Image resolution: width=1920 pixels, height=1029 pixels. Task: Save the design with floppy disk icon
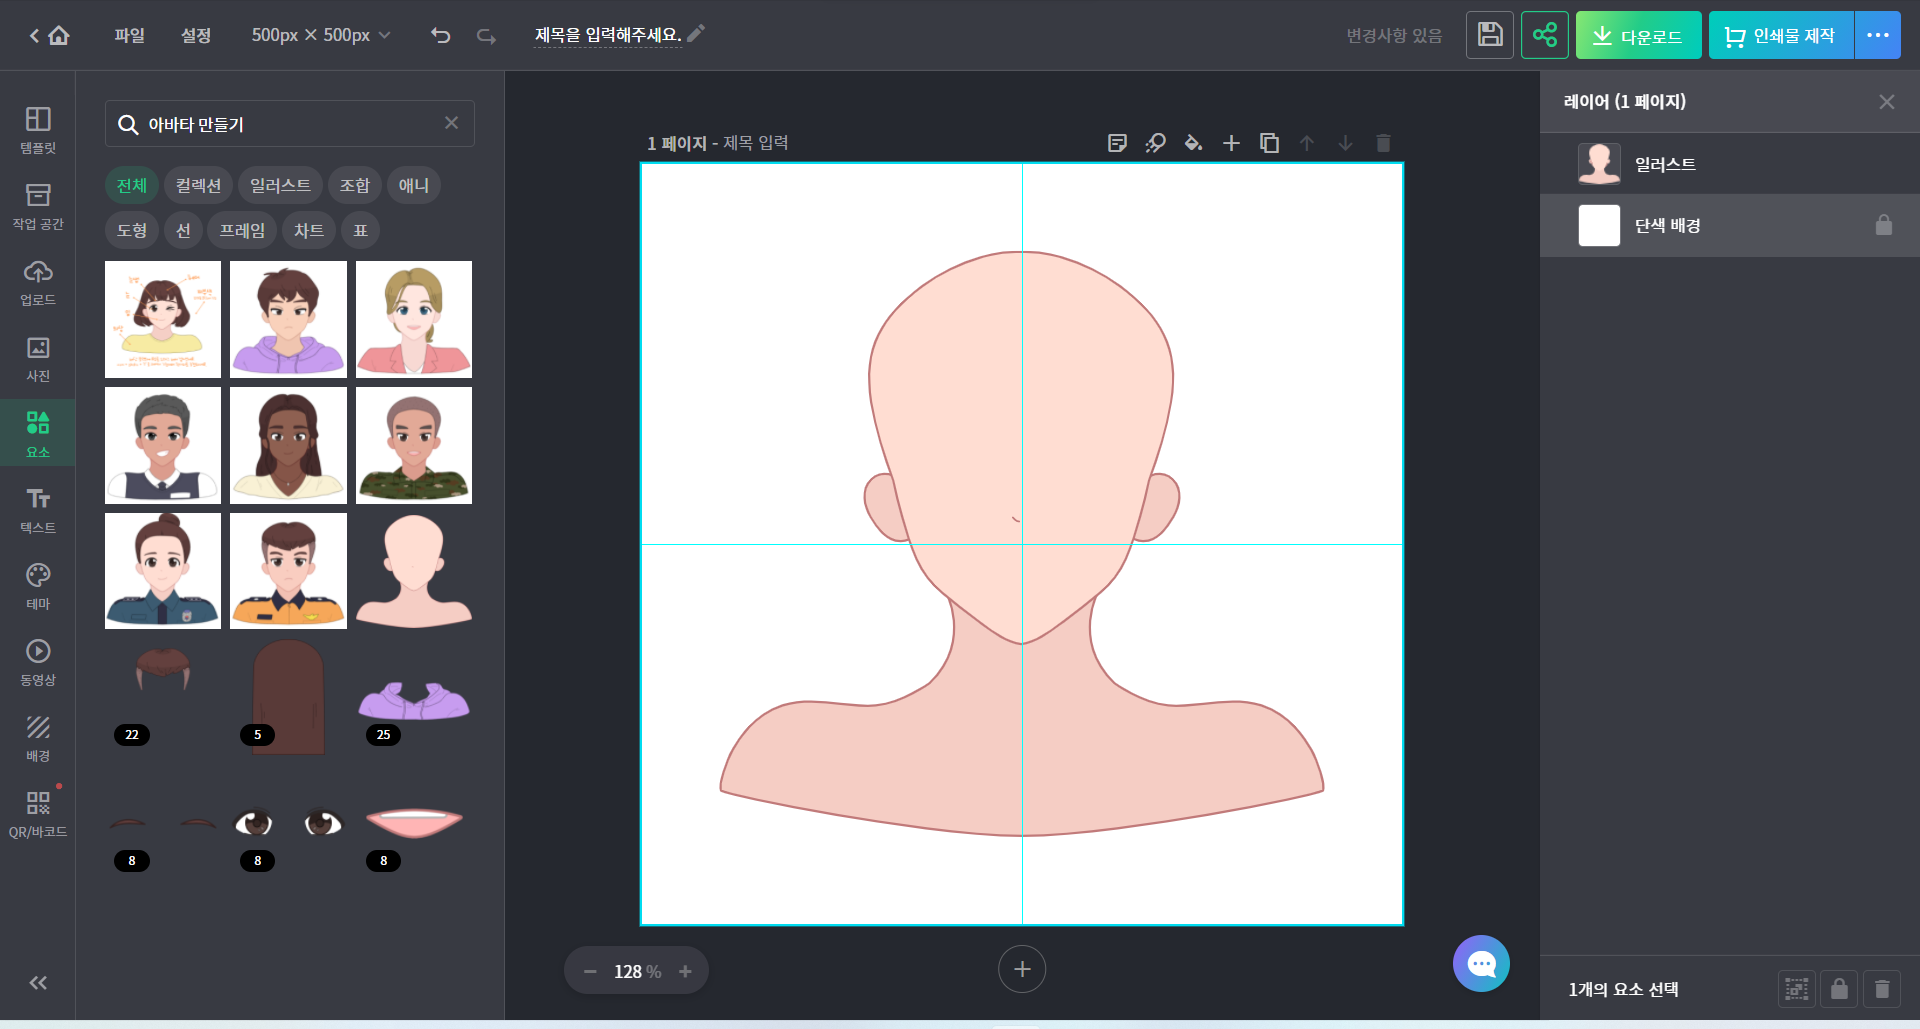click(1490, 35)
